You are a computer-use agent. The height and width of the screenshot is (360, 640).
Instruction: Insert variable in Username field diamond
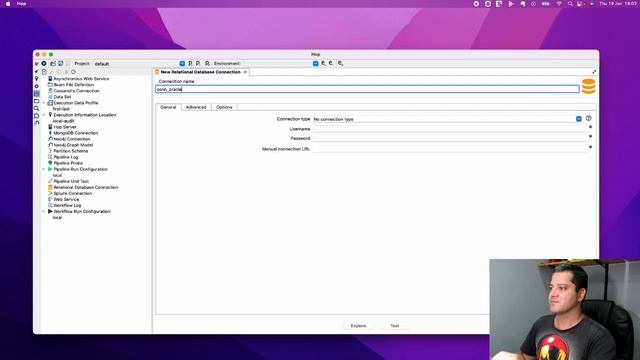[590, 127]
